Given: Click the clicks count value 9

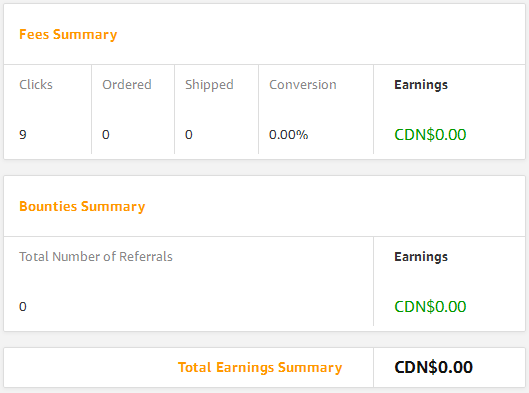Looking at the screenshot, I should (x=23, y=135).
